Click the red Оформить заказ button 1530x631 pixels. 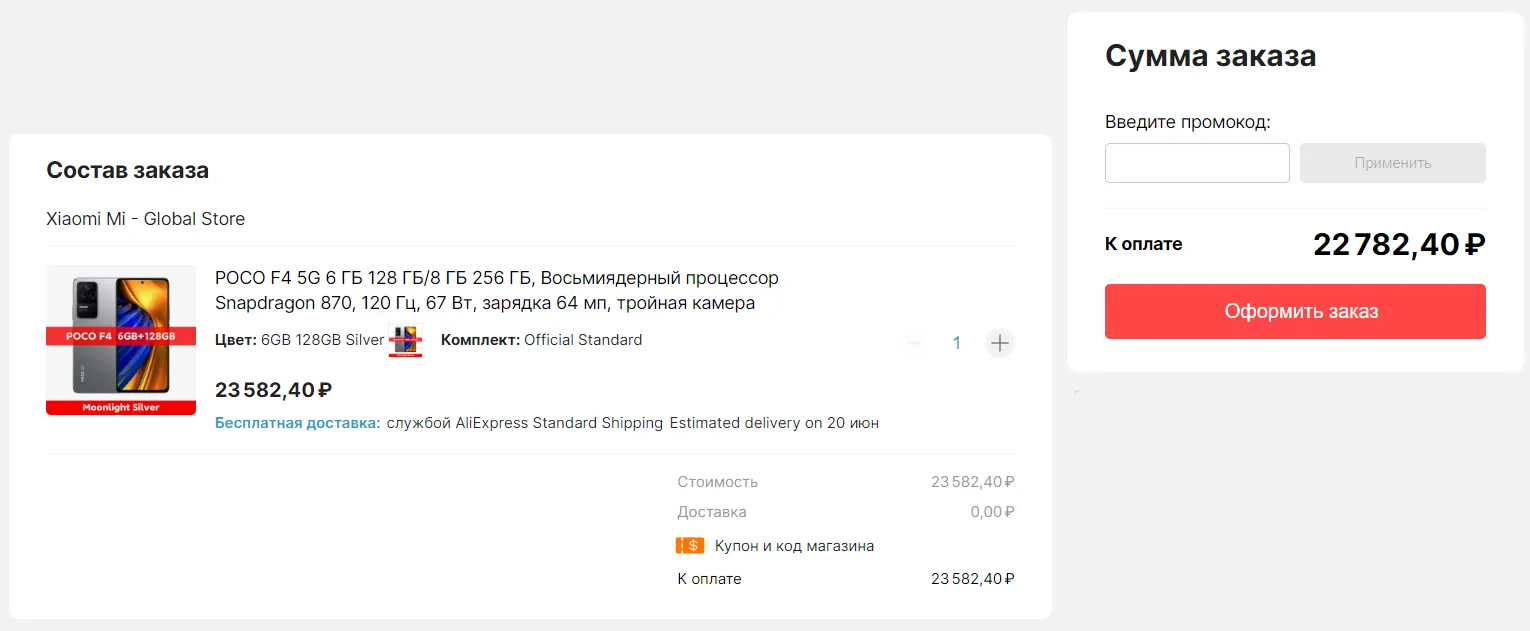click(x=1294, y=311)
